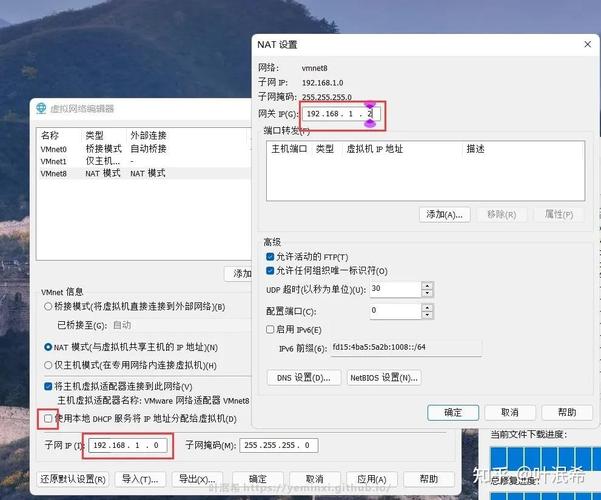Decrease 配置端口 value with down arrow
Viewport: 601px width, 500px height.
click(427, 315)
